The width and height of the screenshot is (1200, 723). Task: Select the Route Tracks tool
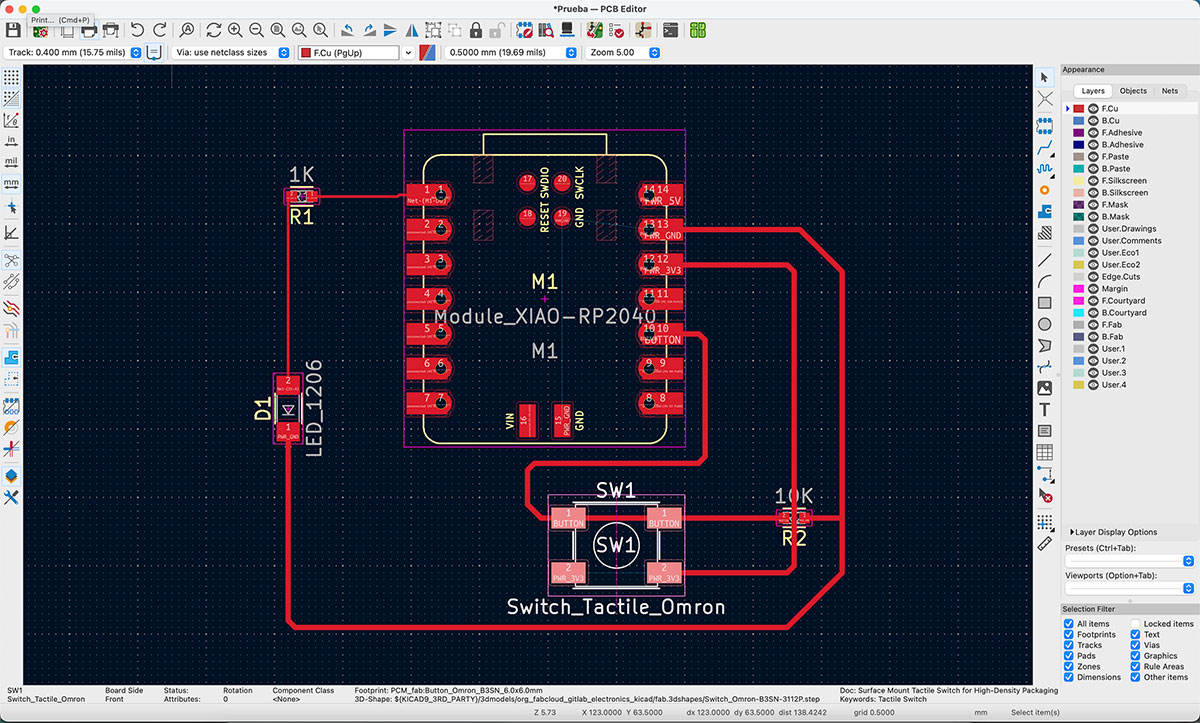[x=1044, y=148]
